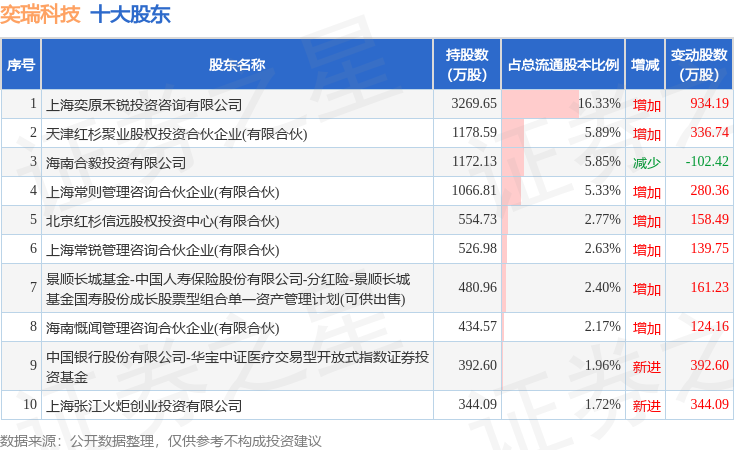Click 新进 status in row 10
Screen dimensions: 734x450
coord(646,406)
